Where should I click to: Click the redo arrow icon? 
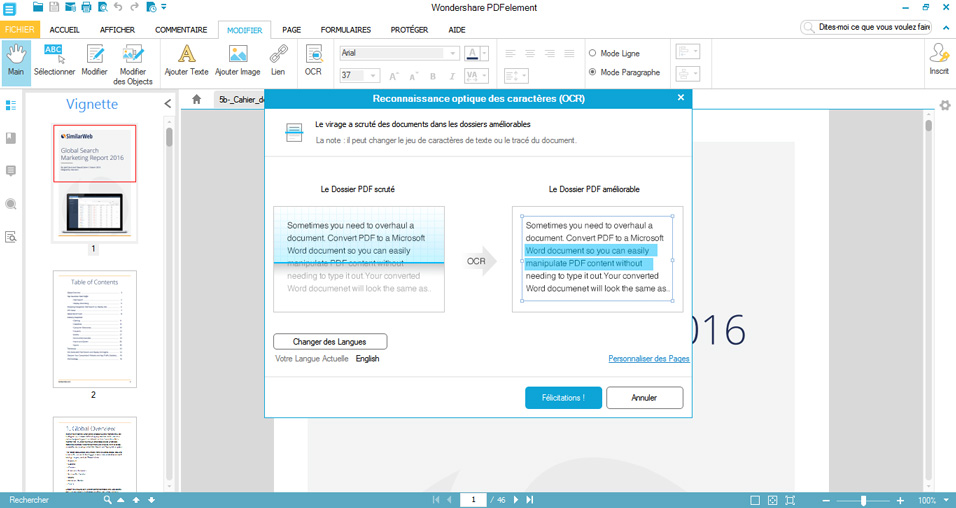(x=134, y=7)
